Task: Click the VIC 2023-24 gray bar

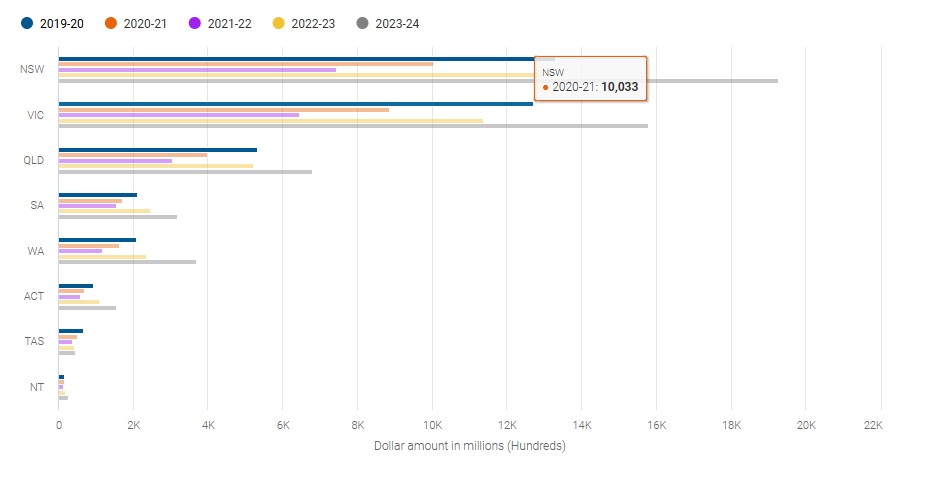Action: pos(352,126)
